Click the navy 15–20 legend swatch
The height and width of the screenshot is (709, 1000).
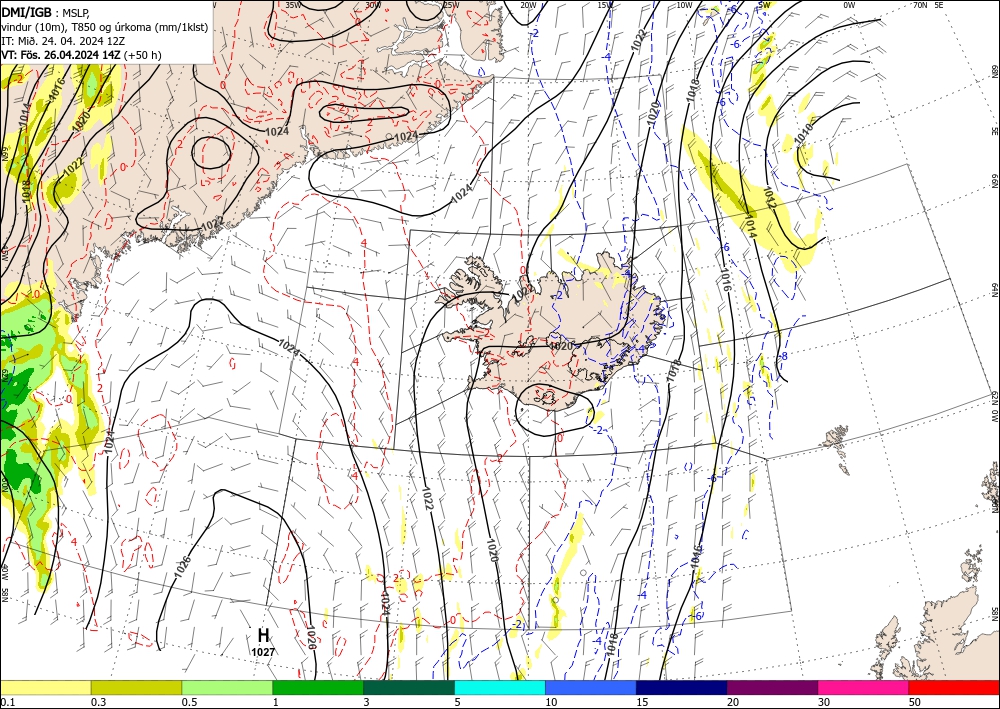tap(682, 687)
